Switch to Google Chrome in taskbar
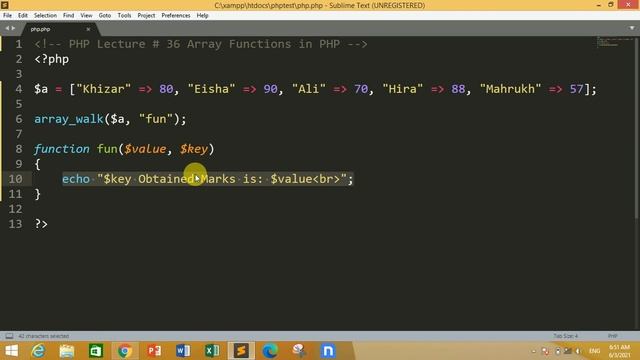This screenshot has height=360, width=640. click(x=125, y=351)
